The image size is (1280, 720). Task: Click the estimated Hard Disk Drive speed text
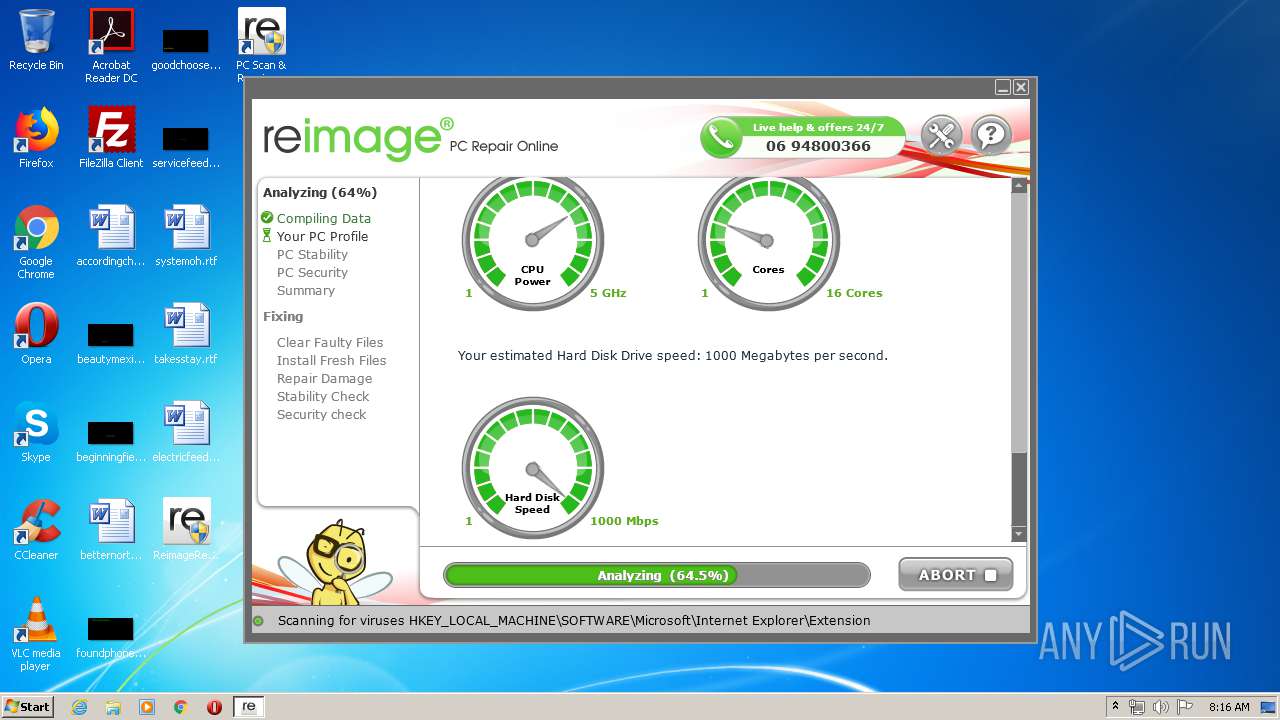pos(673,355)
